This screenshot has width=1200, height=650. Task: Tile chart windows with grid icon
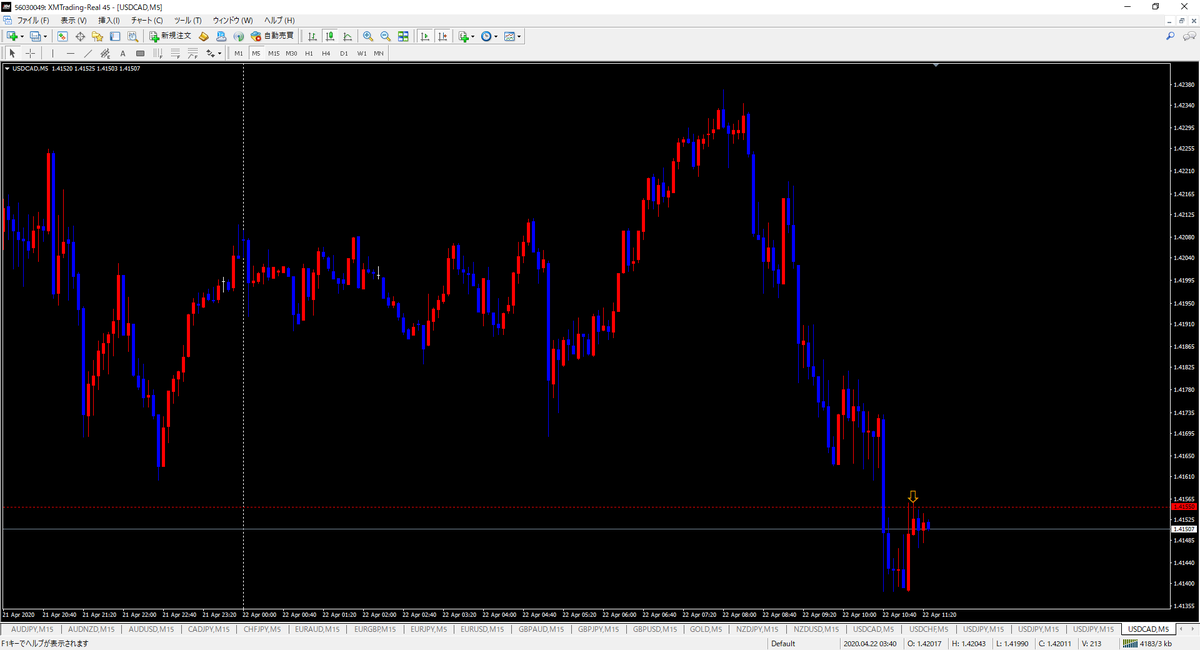pyautogui.click(x=403, y=36)
